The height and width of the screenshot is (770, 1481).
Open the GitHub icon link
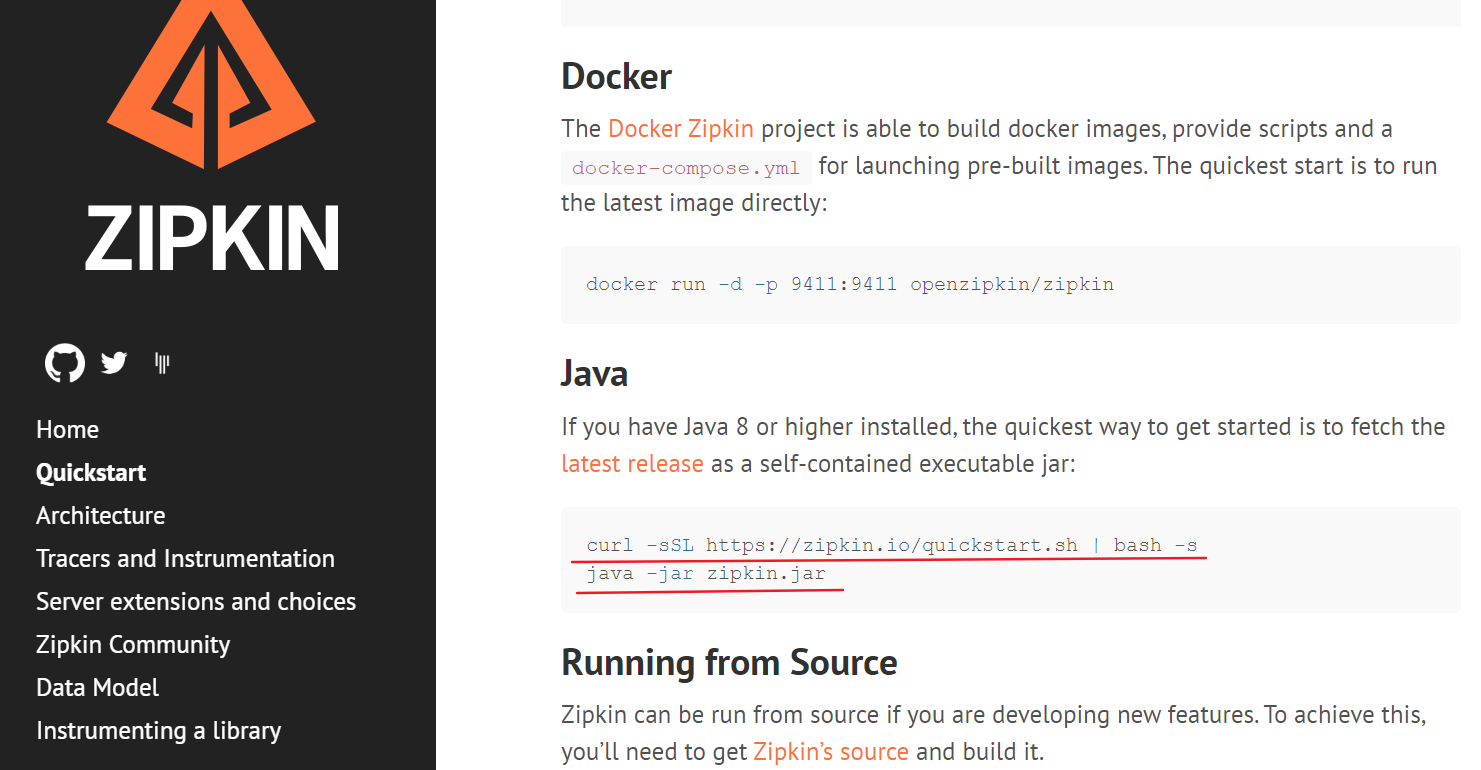point(65,363)
